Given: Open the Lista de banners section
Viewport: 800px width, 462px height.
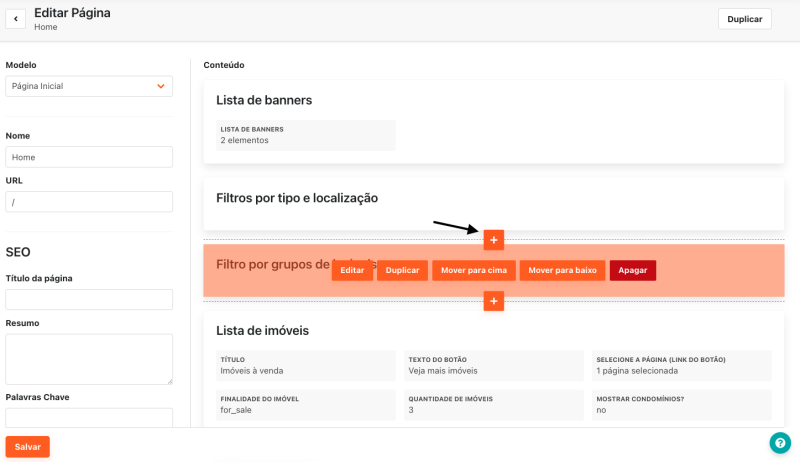Looking at the screenshot, I should click(x=264, y=100).
